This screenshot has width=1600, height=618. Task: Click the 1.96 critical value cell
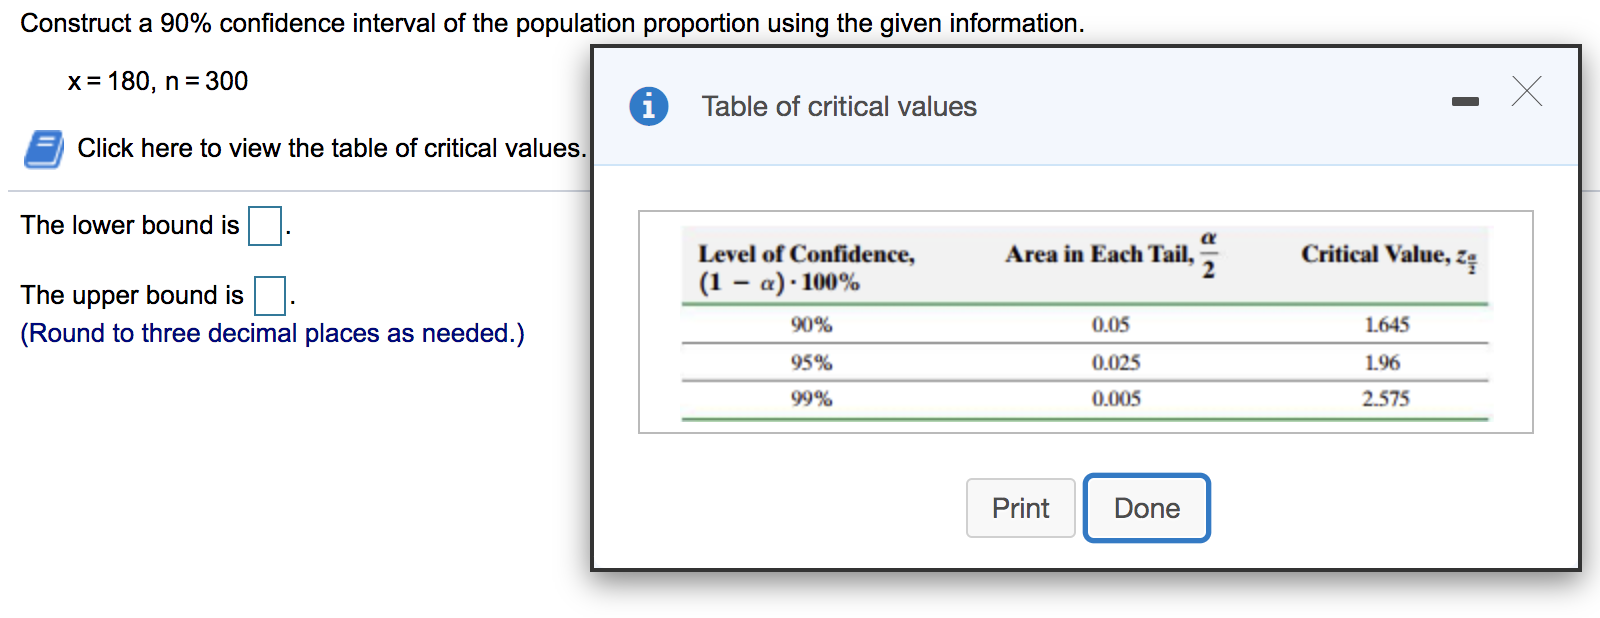[x=1382, y=363]
